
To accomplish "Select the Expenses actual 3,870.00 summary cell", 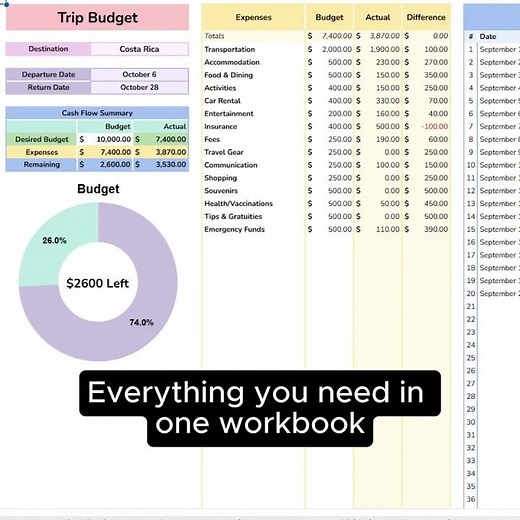I will (161, 152).
